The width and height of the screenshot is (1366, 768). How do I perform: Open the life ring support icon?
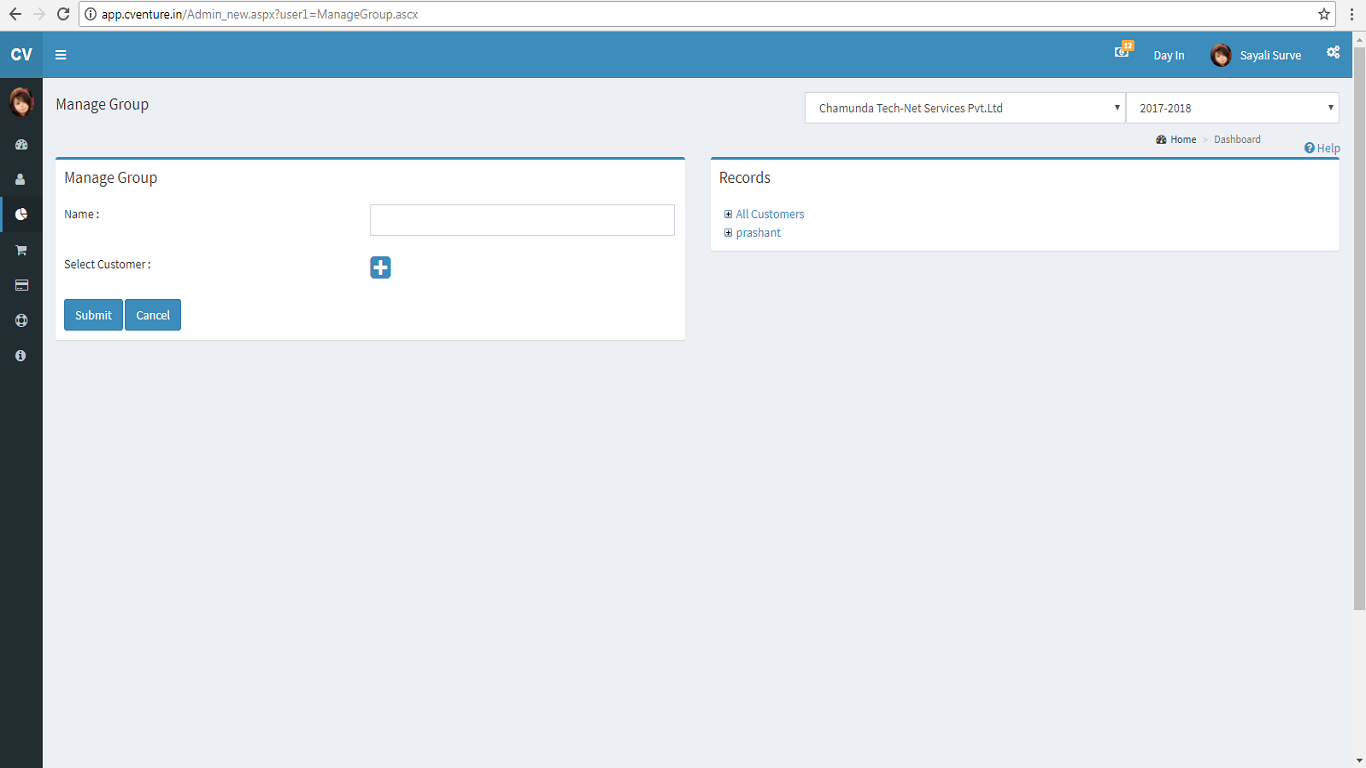(20, 321)
